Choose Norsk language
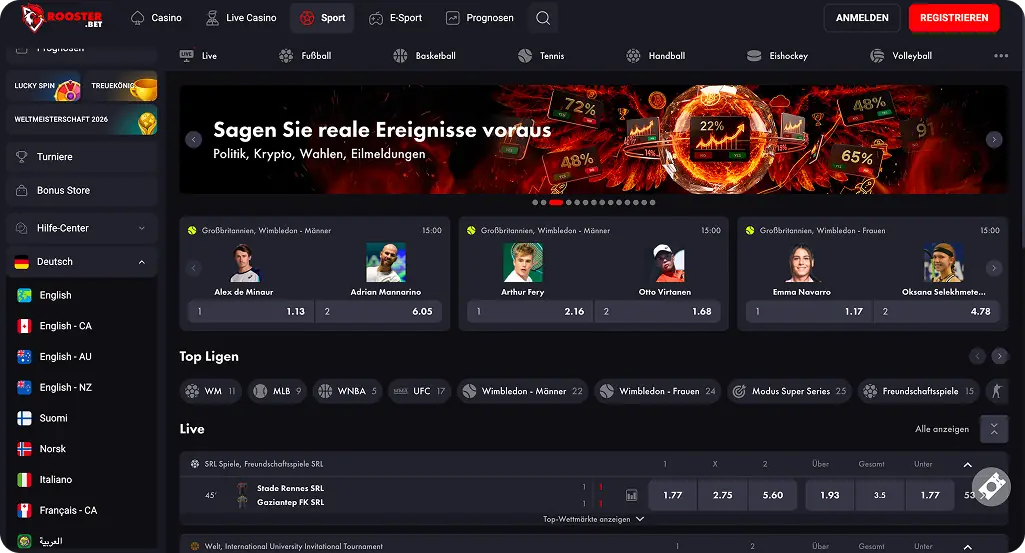This screenshot has height=553, width=1025. (82, 449)
